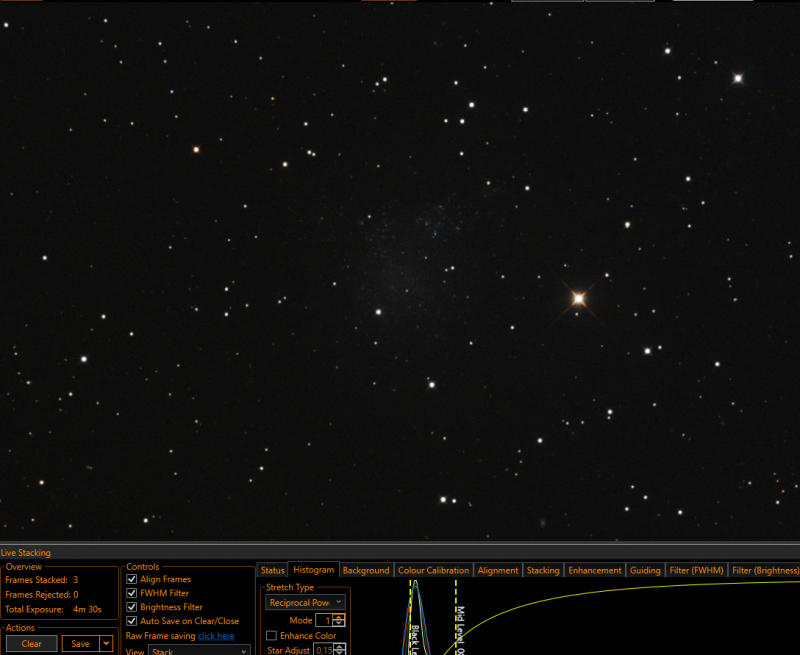
Task: Switch to the Filter (FWHM) tab
Action: [x=696, y=570]
